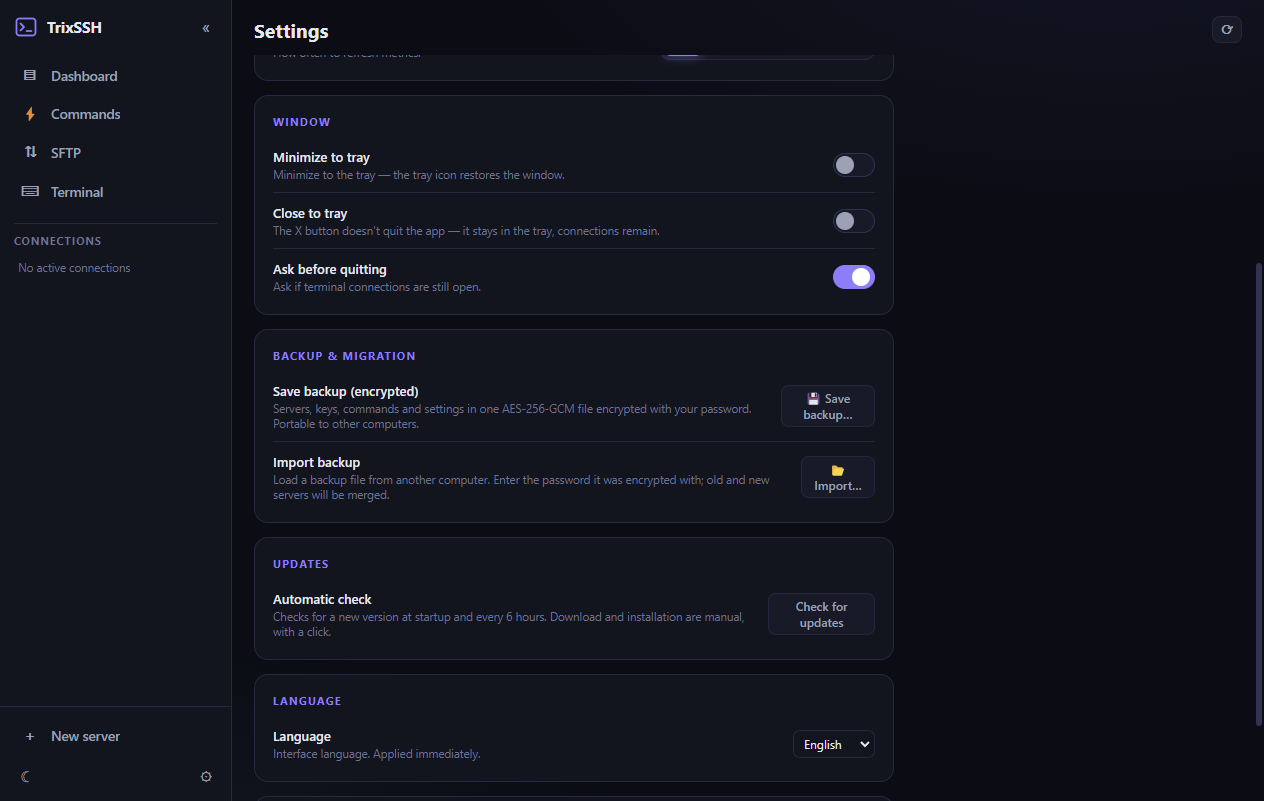The image size is (1264, 801).
Task: Turn on the Close to tray switch
Action: pyautogui.click(x=854, y=221)
